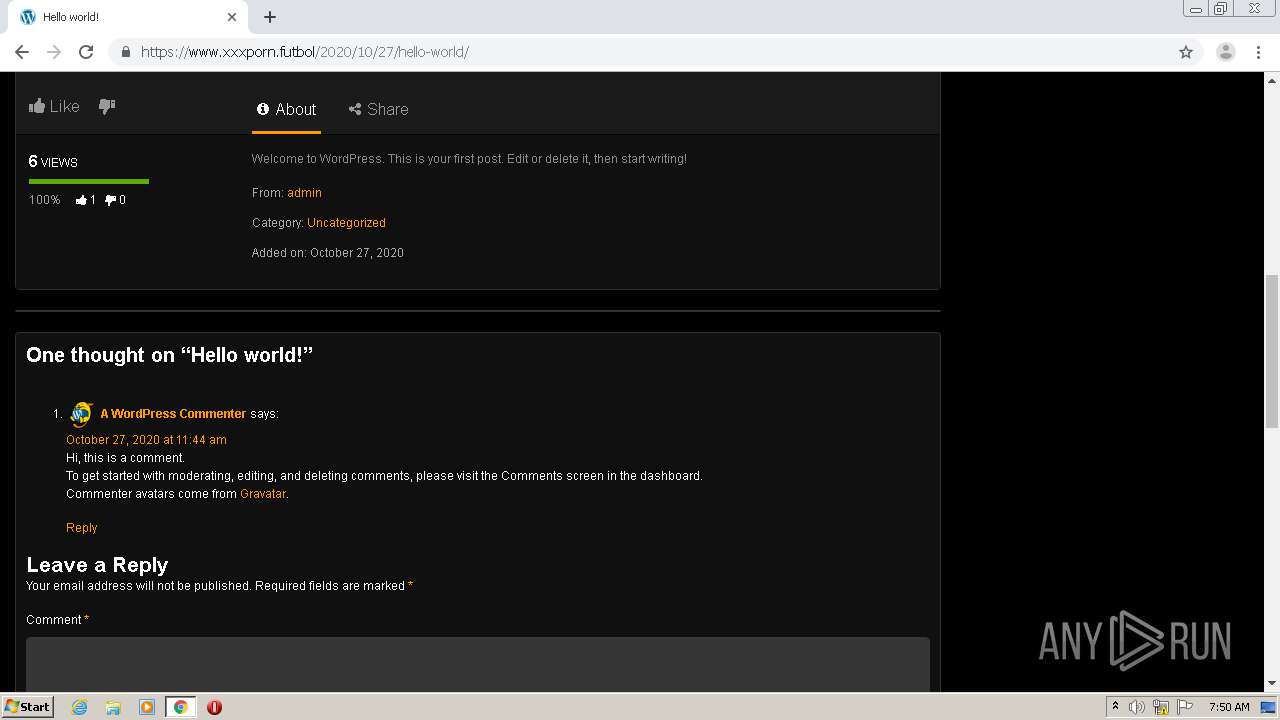Viewport: 1280px width, 720px height.
Task: Click the show desktop button
Action: pos(1268,707)
